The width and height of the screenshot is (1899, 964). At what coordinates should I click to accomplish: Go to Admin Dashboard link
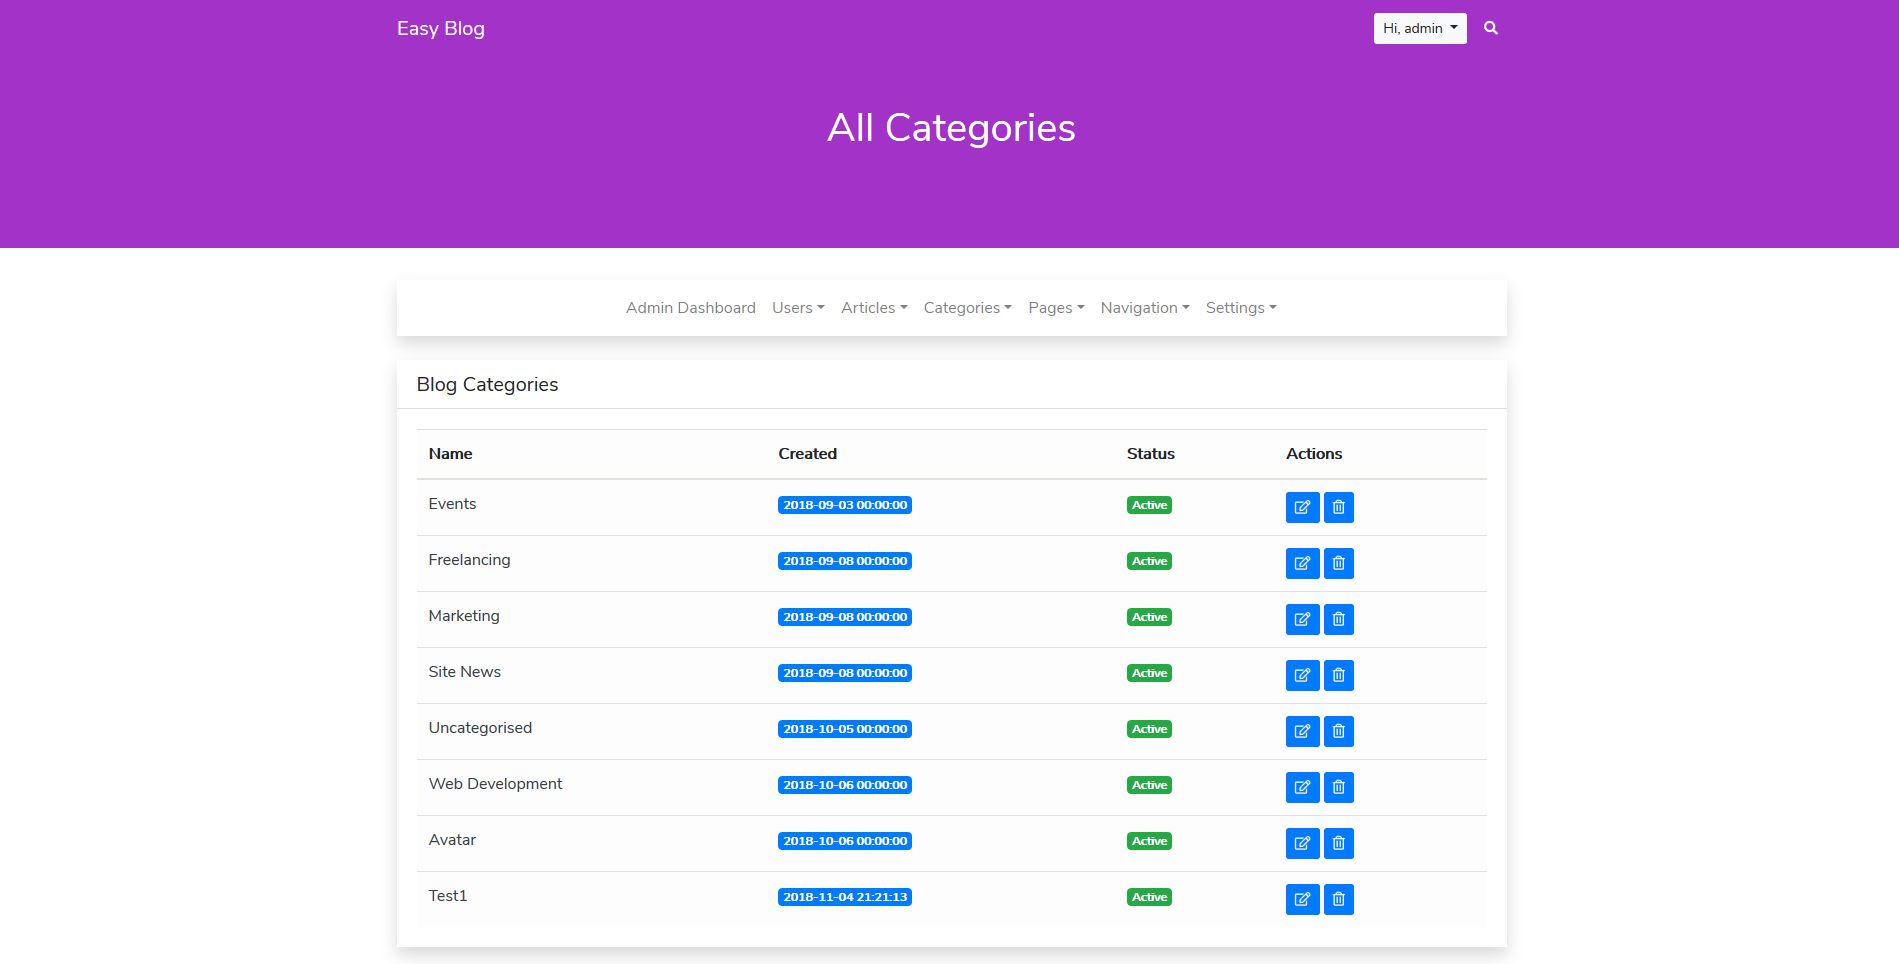point(690,308)
